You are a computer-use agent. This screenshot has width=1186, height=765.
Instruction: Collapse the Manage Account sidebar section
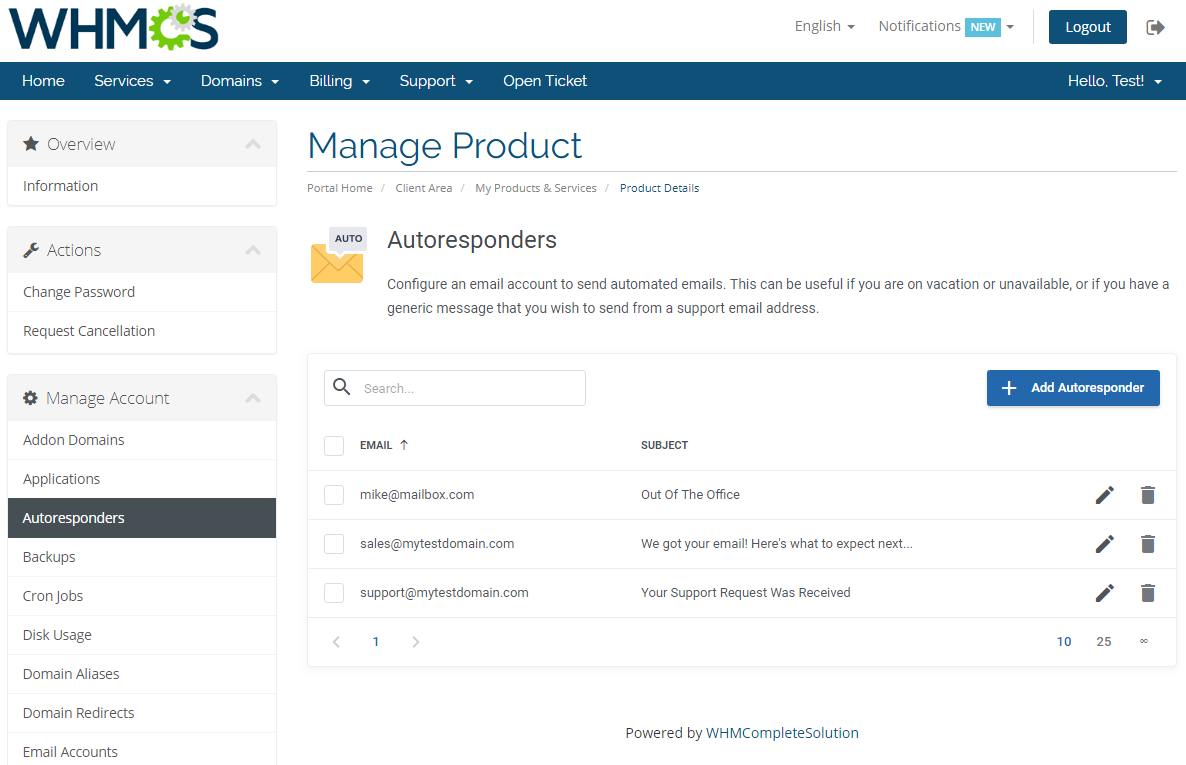click(x=253, y=397)
